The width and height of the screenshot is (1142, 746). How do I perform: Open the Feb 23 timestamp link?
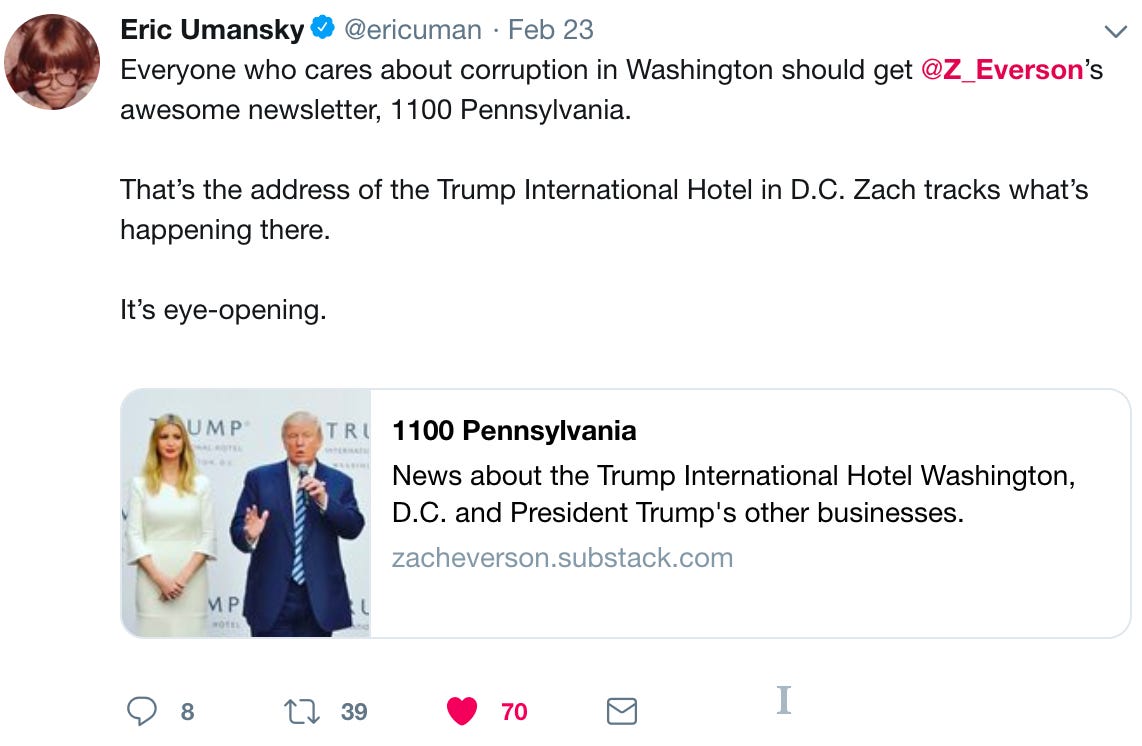click(551, 30)
